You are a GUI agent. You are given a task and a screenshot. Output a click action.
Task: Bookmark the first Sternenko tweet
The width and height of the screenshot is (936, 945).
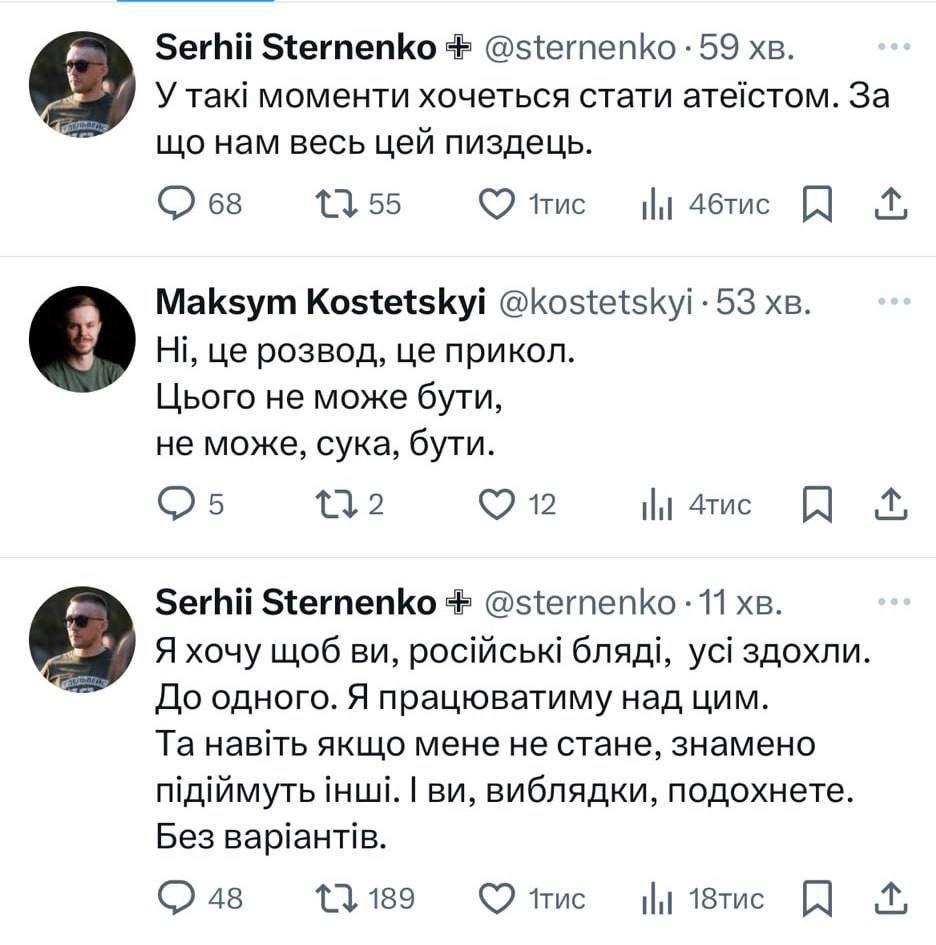[818, 204]
